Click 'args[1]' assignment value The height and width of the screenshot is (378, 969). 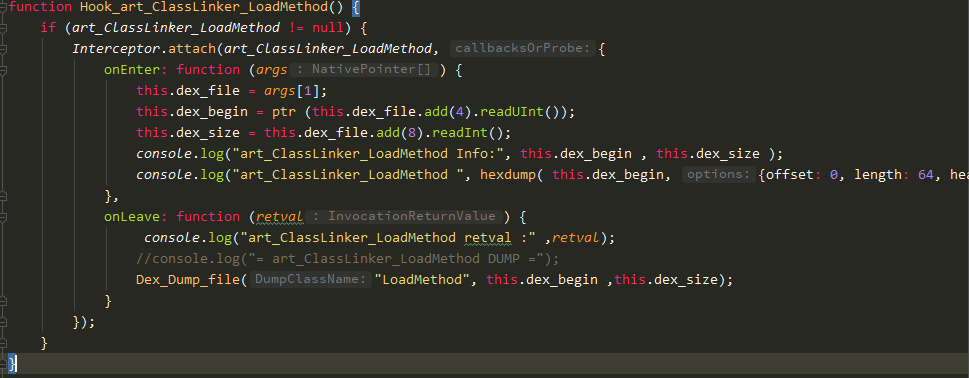point(291,91)
